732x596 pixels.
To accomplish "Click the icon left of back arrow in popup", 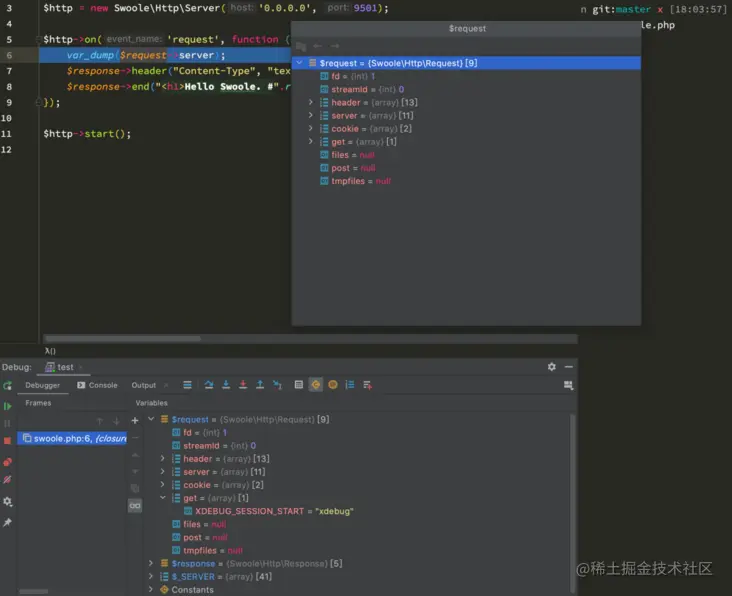I will coord(301,46).
